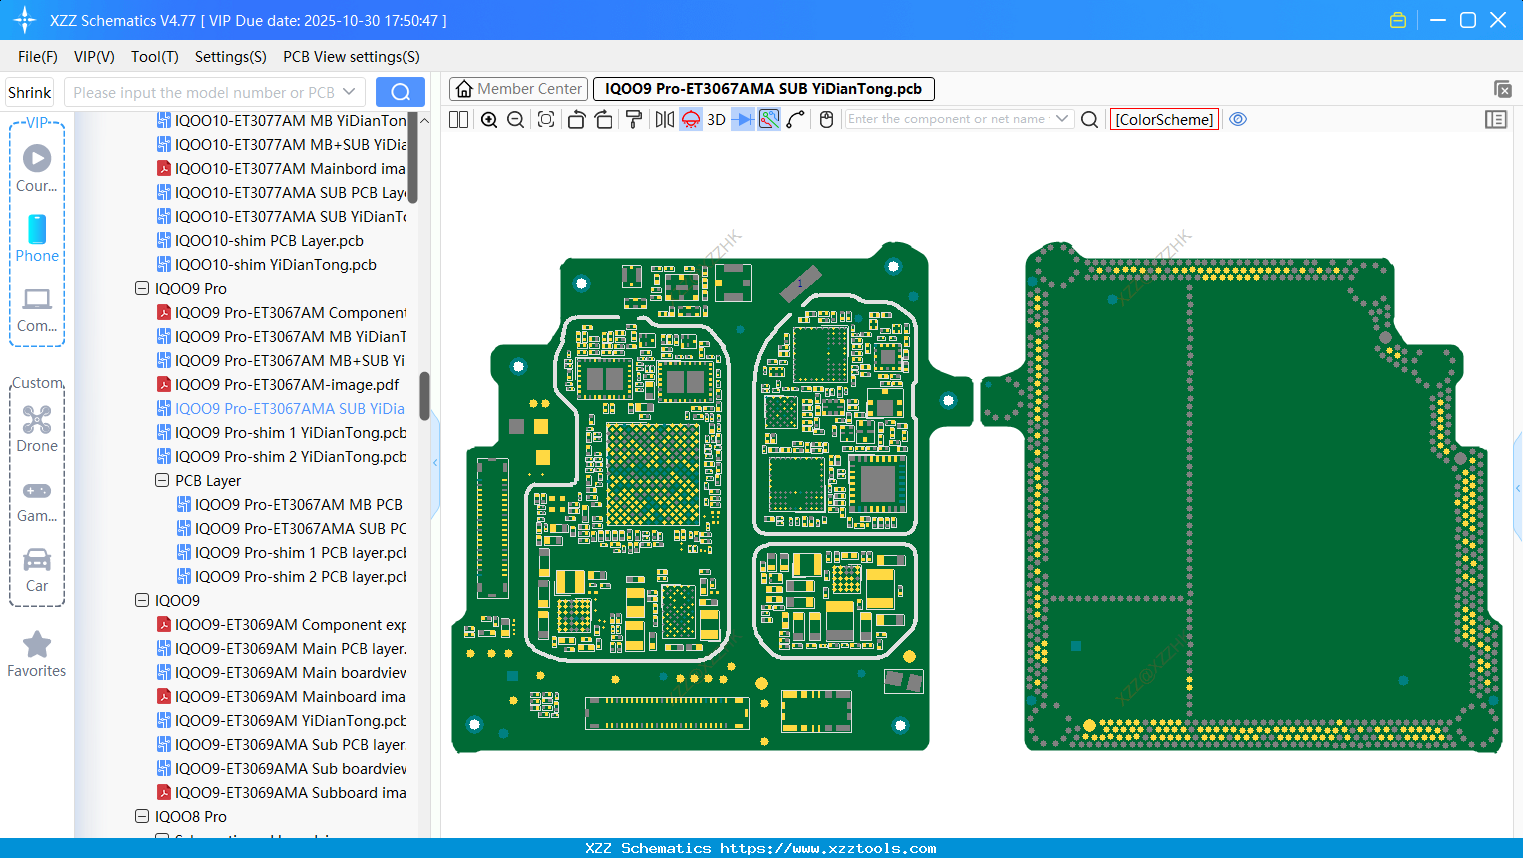Click the curved trace route icon
Screen dimensions: 1523x858
(x=796, y=120)
